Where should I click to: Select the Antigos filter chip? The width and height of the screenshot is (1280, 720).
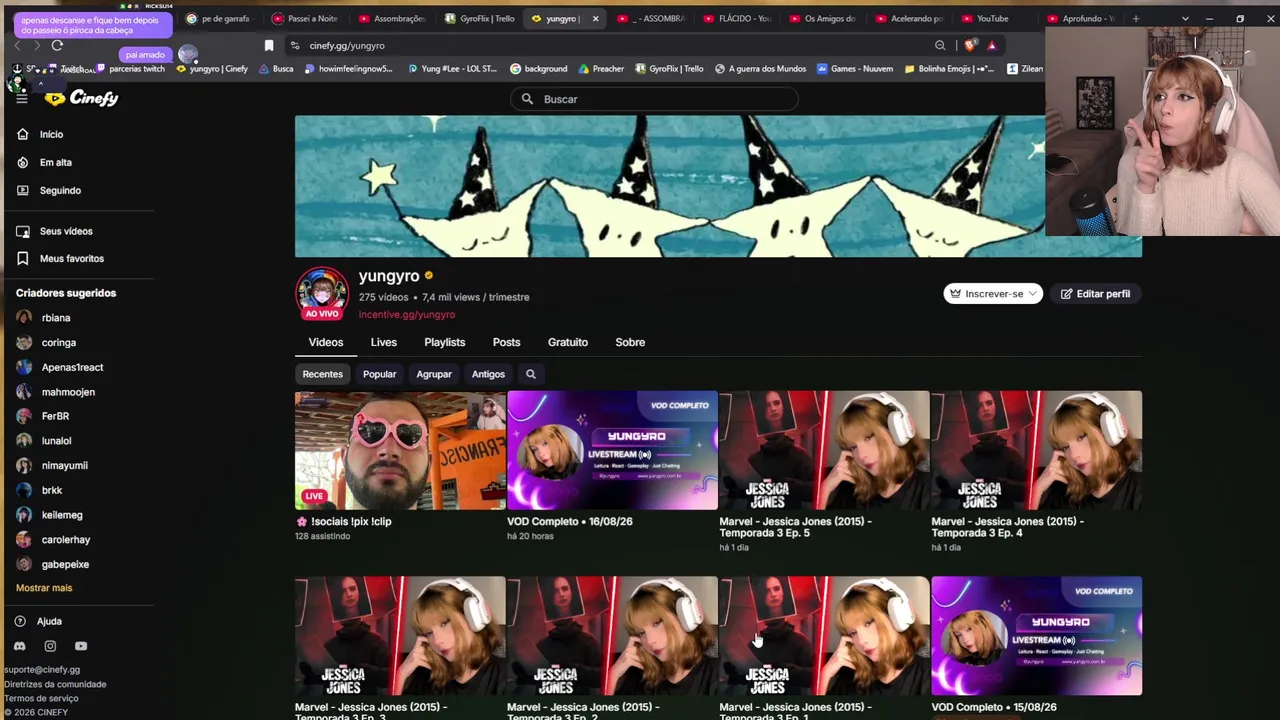(489, 374)
